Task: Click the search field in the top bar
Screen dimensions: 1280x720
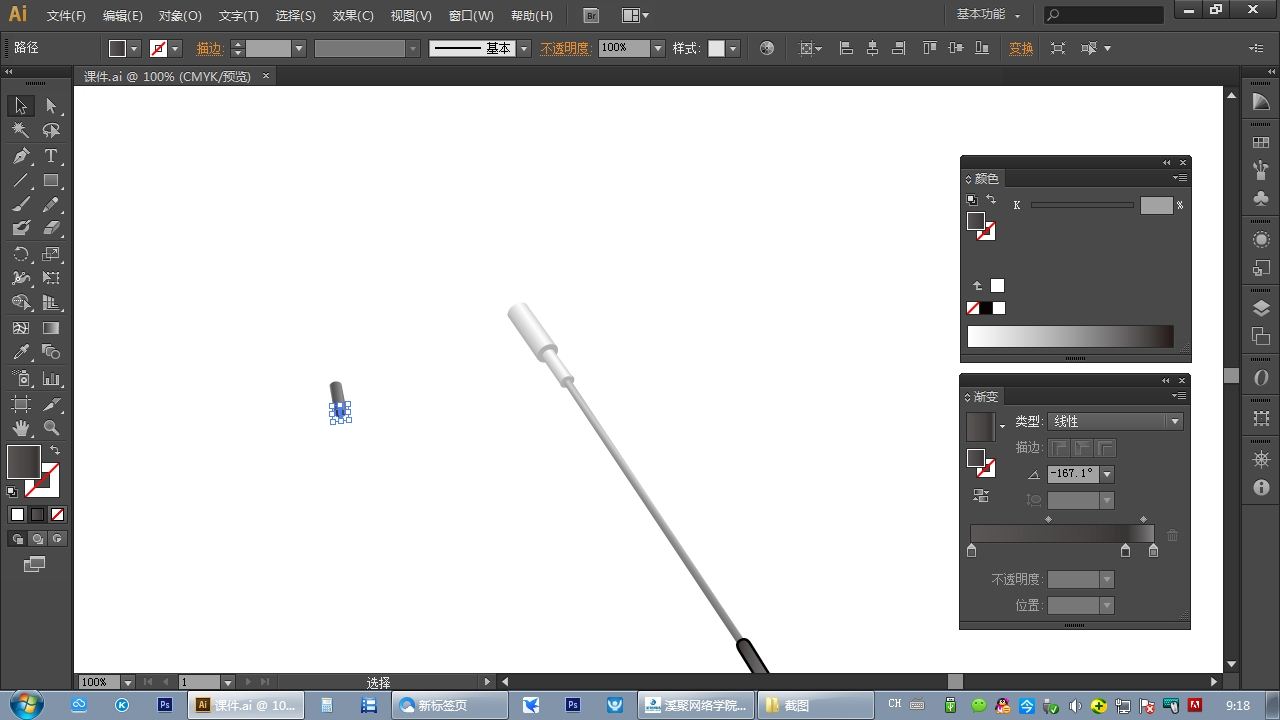Action: (1103, 15)
